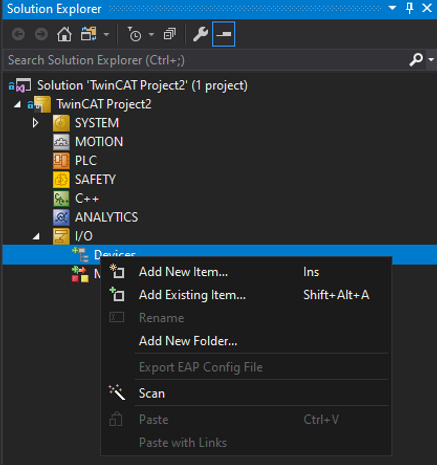This screenshot has height=465, width=437.
Task: Click the Scan wand icon
Action: click(x=117, y=392)
